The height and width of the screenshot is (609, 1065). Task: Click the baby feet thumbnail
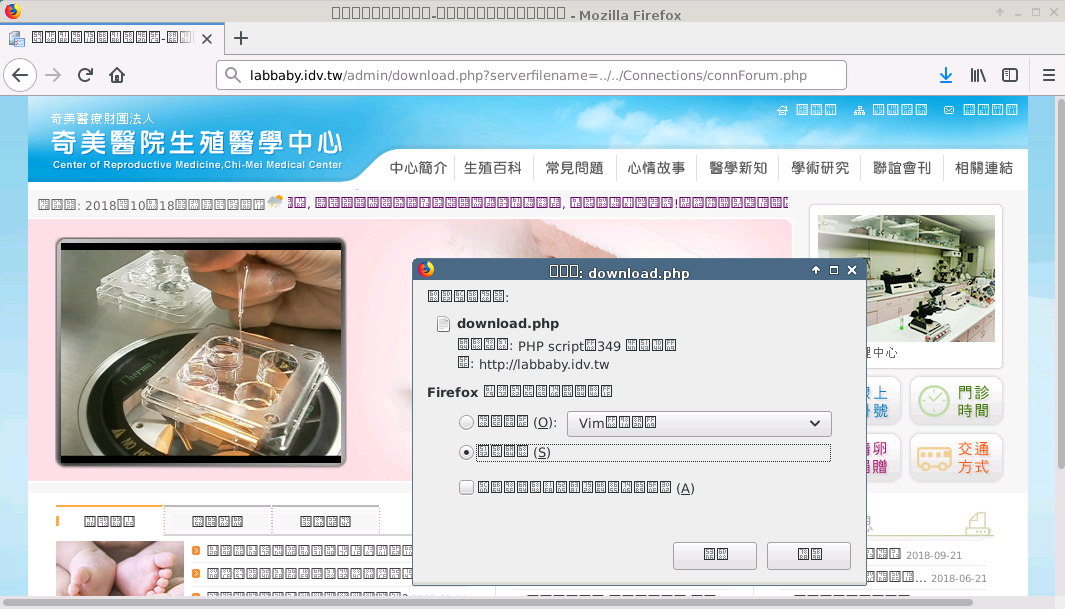tap(120, 568)
